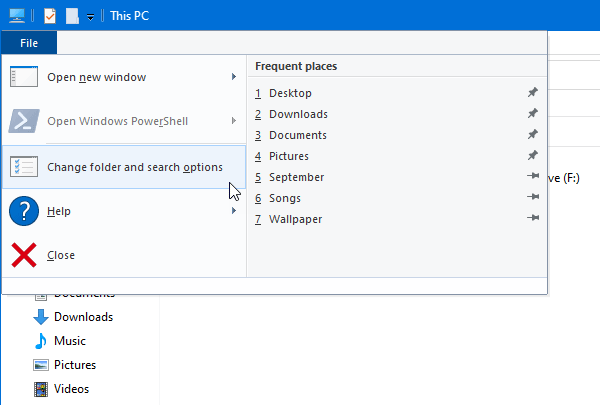Viewport: 600px width, 405px height.
Task: Select Downloads in the navigation pane
Action: click(x=83, y=317)
